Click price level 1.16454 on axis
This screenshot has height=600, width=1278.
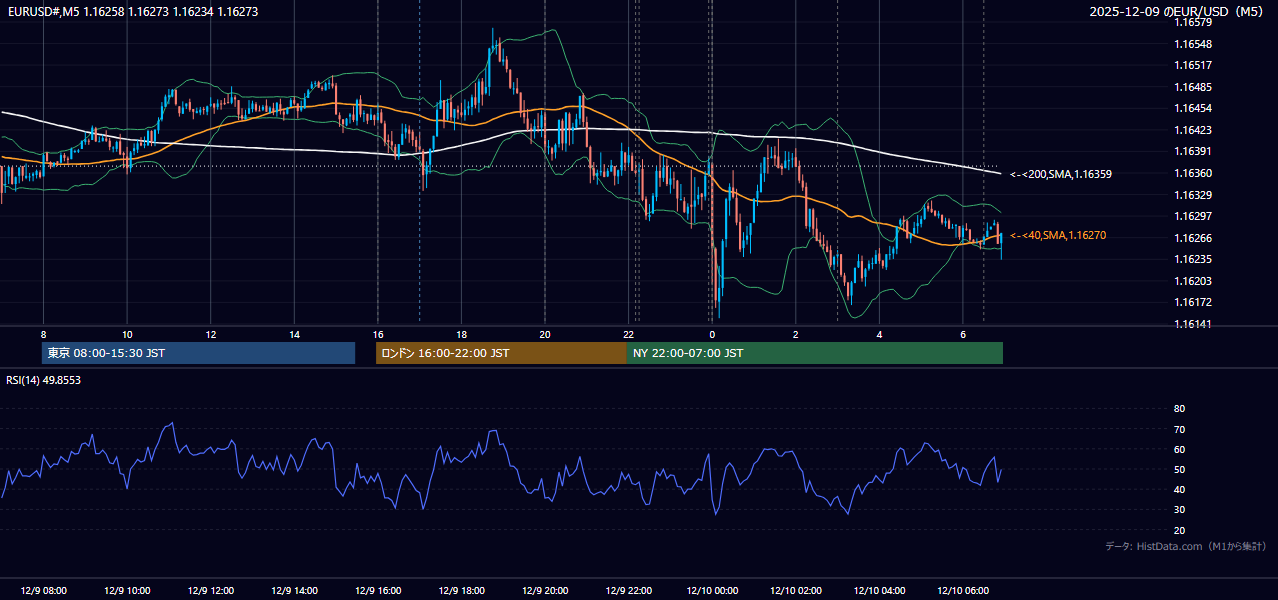pos(1193,108)
